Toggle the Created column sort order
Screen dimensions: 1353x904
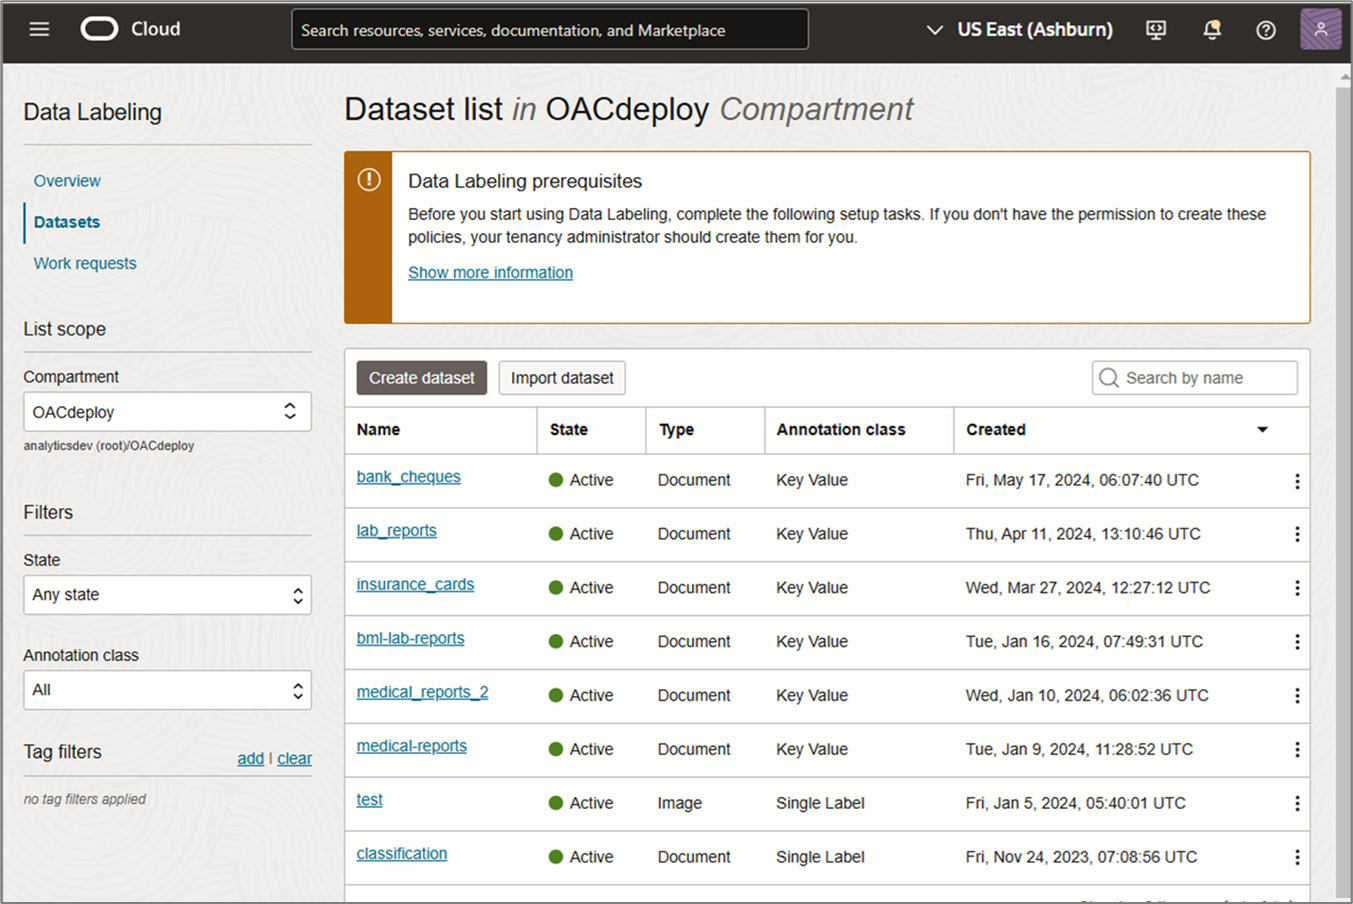[1262, 429]
